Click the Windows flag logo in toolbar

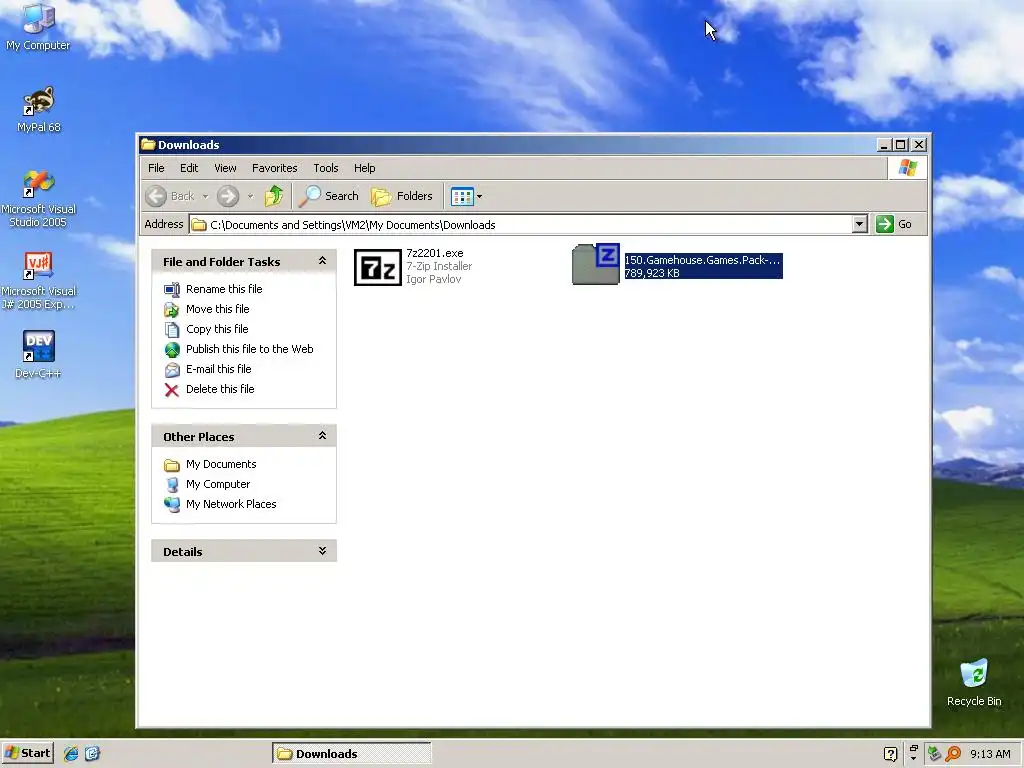(907, 168)
